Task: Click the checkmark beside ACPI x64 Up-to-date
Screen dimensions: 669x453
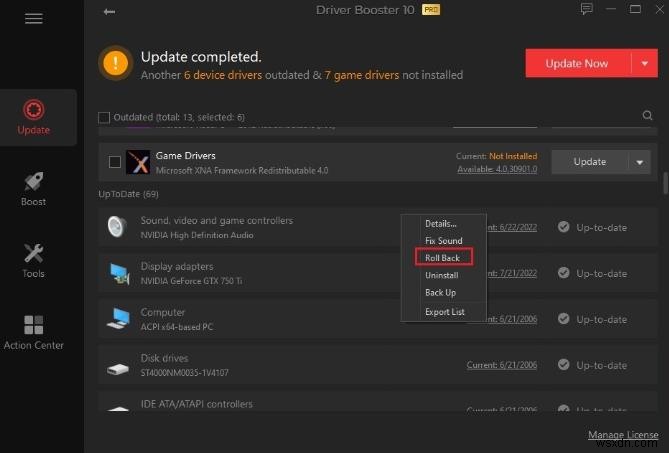Action: (x=564, y=319)
